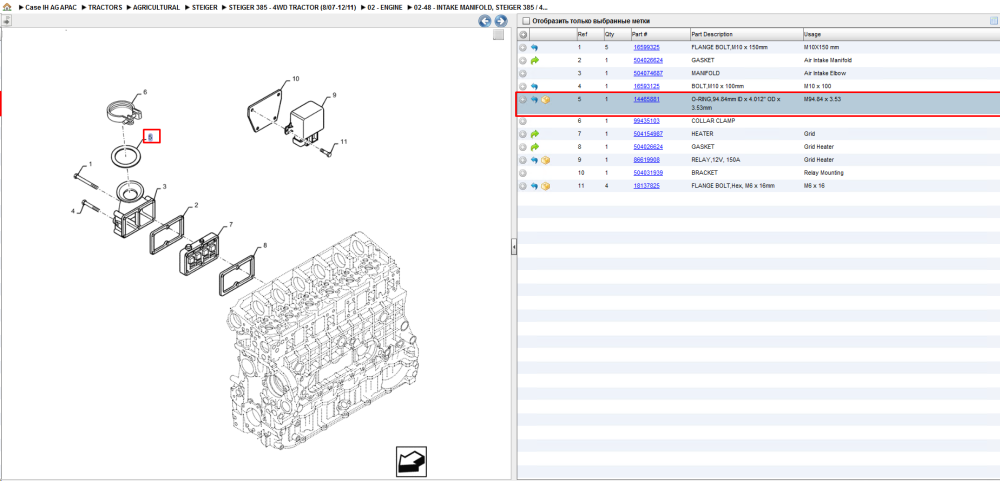Viewport: 1000px width, 481px height.
Task: Click the add-all circle icon in the table header
Action: click(x=523, y=34)
